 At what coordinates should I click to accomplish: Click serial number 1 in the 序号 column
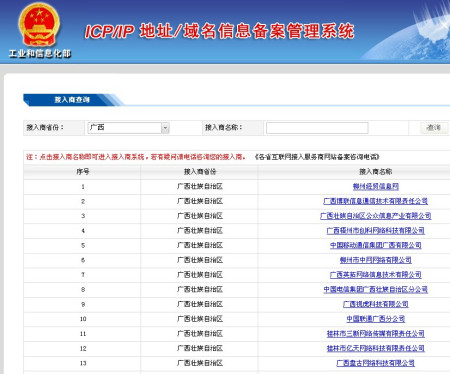(x=83, y=187)
